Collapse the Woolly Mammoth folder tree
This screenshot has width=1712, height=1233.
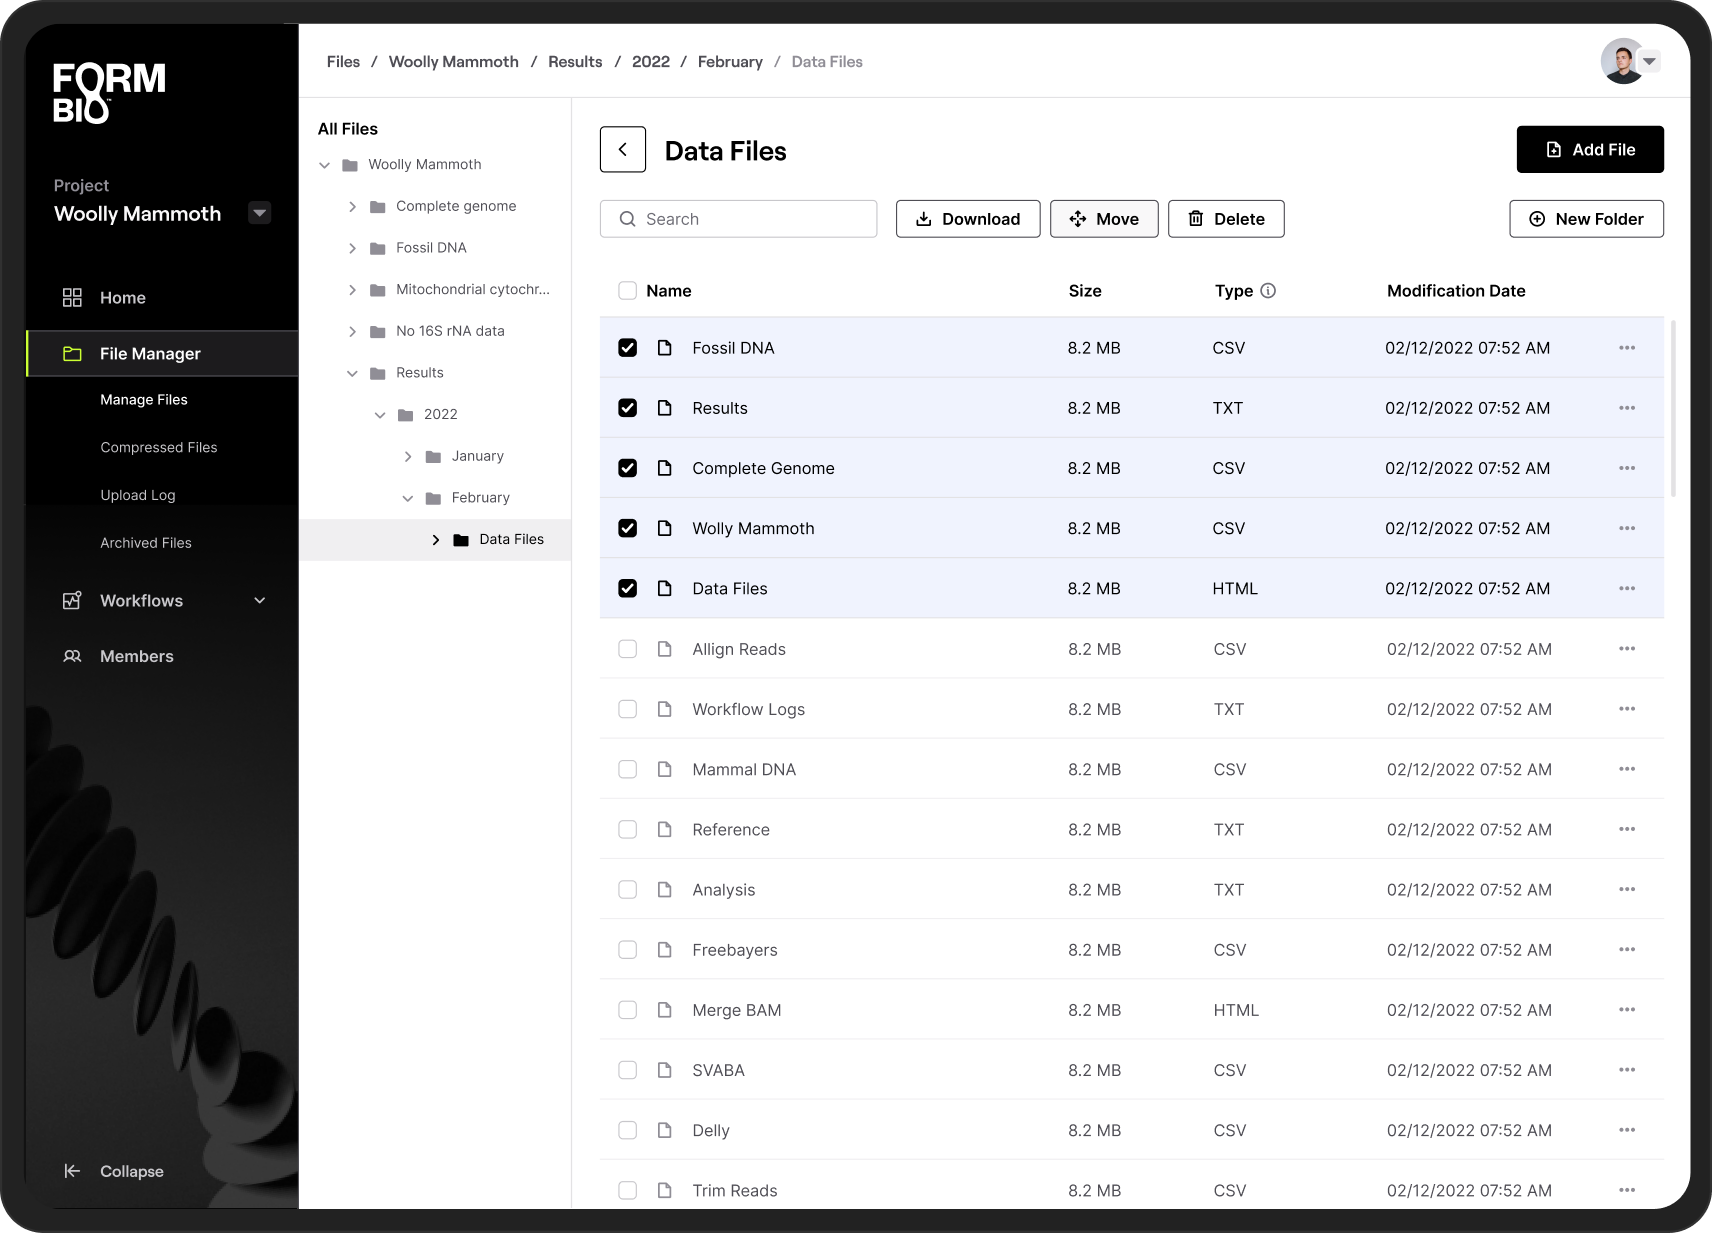coord(324,164)
